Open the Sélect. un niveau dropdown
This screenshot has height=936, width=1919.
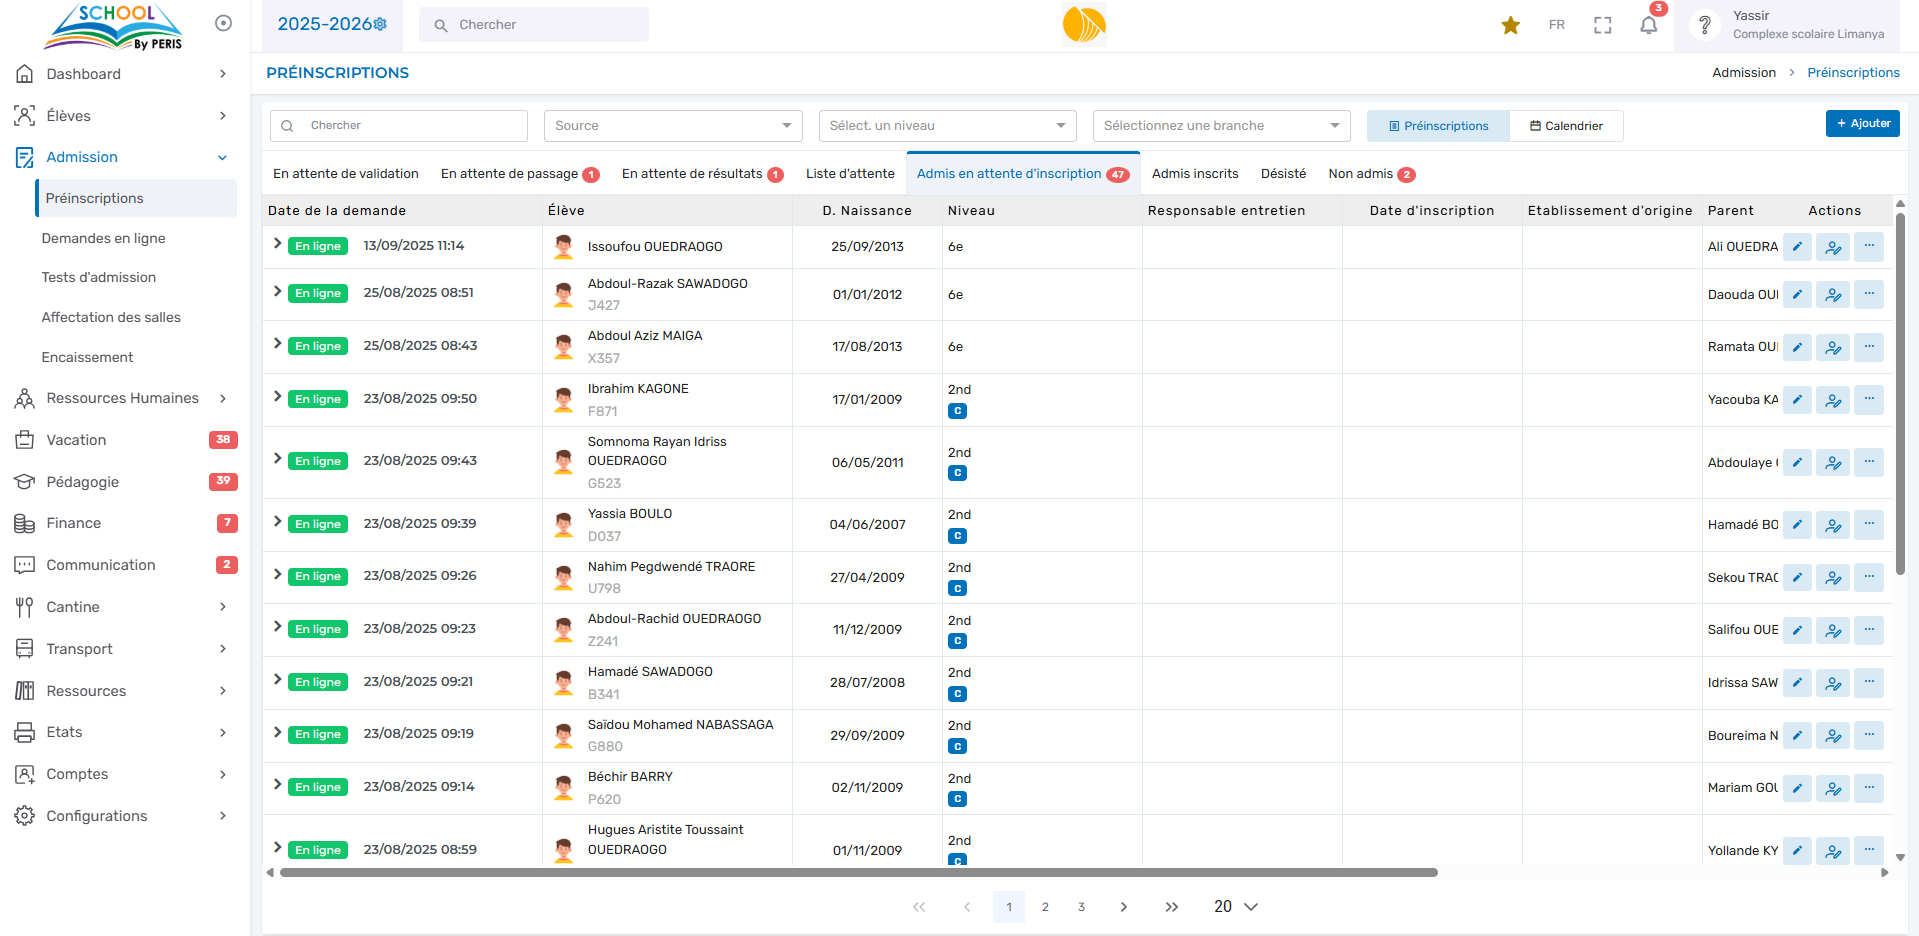click(946, 126)
